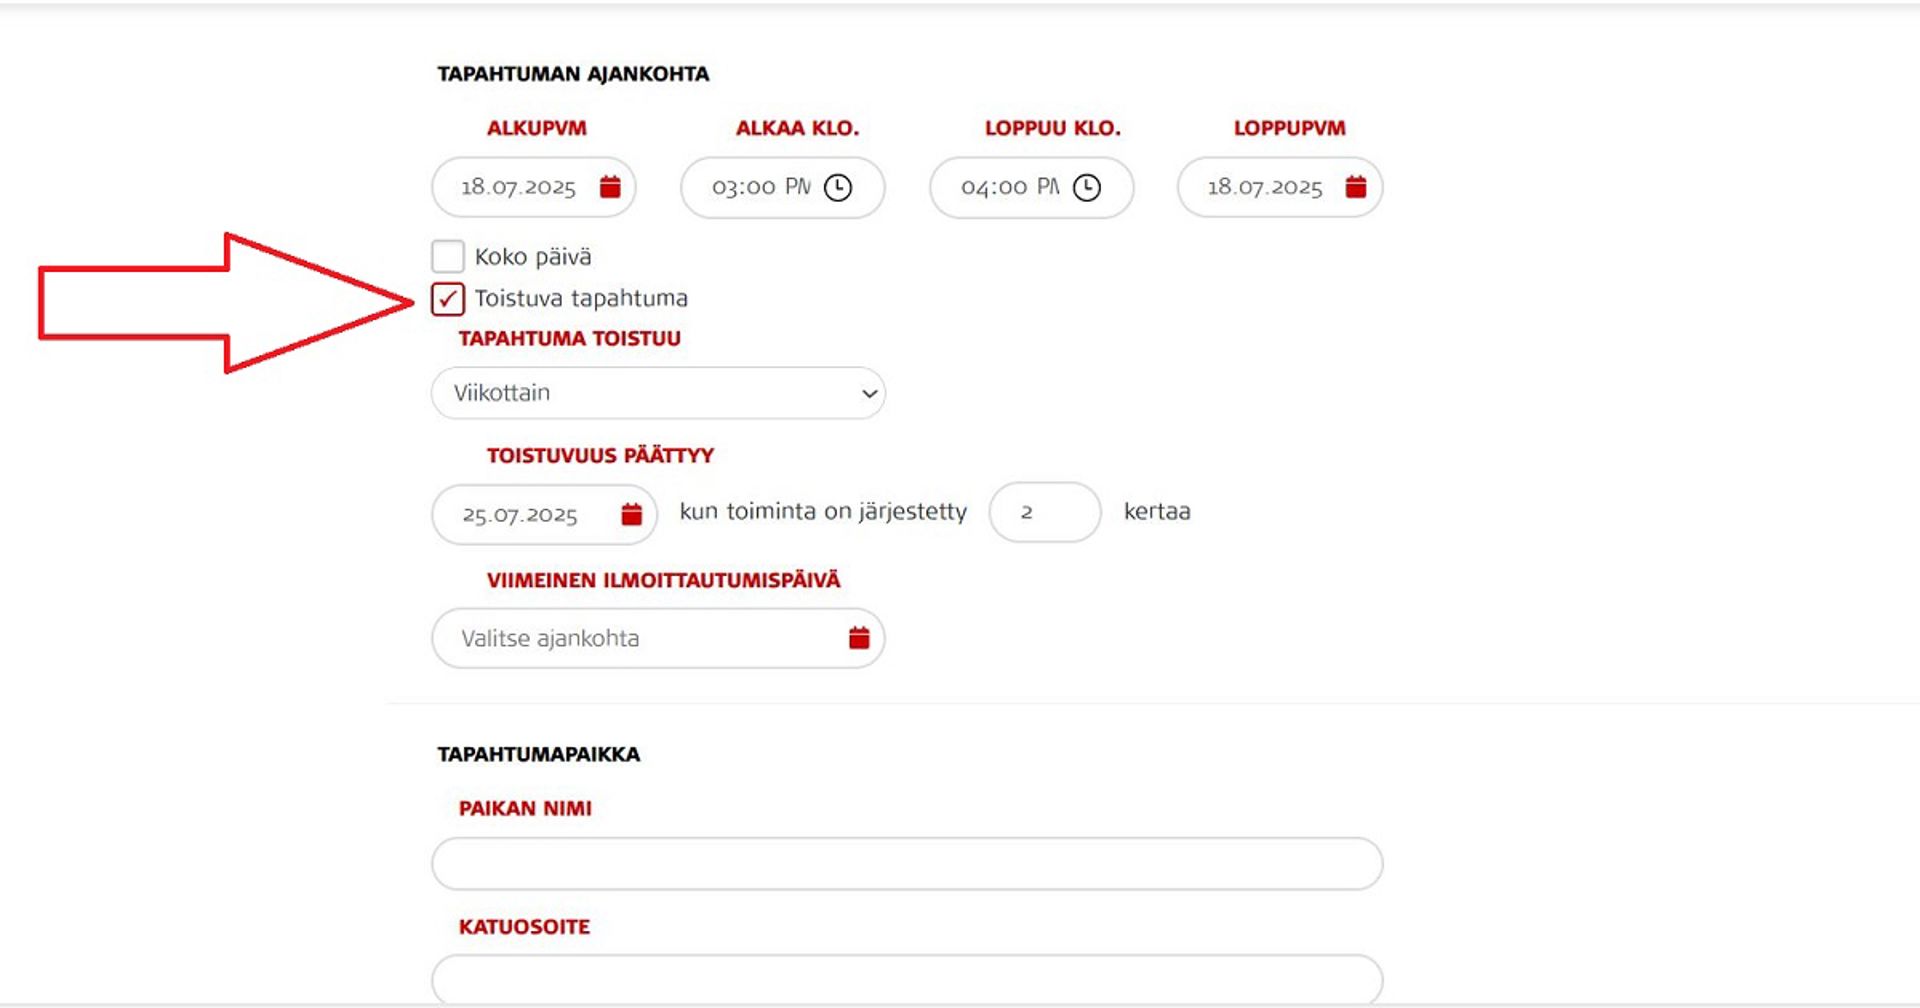Image resolution: width=1920 pixels, height=1008 pixels.
Task: Click the ALKUPVM date text 18.07.2025
Action: pos(520,186)
